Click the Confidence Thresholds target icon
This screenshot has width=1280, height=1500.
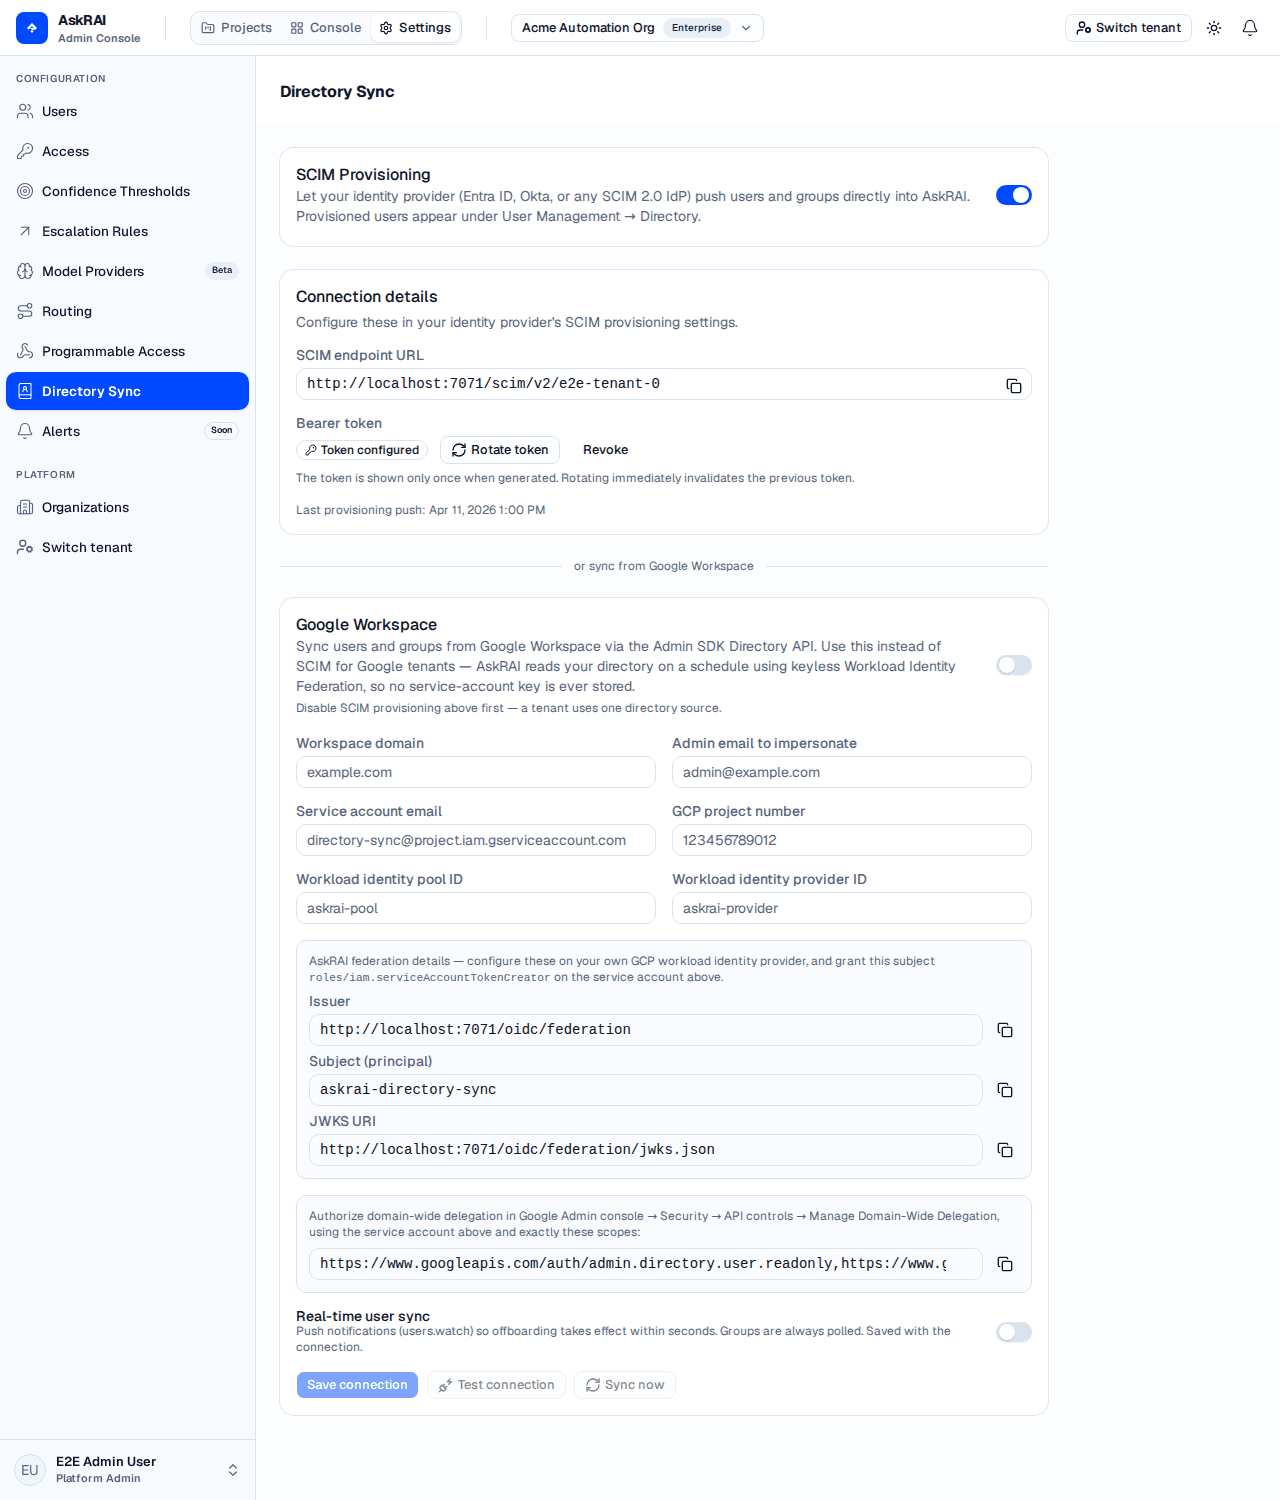(25, 191)
